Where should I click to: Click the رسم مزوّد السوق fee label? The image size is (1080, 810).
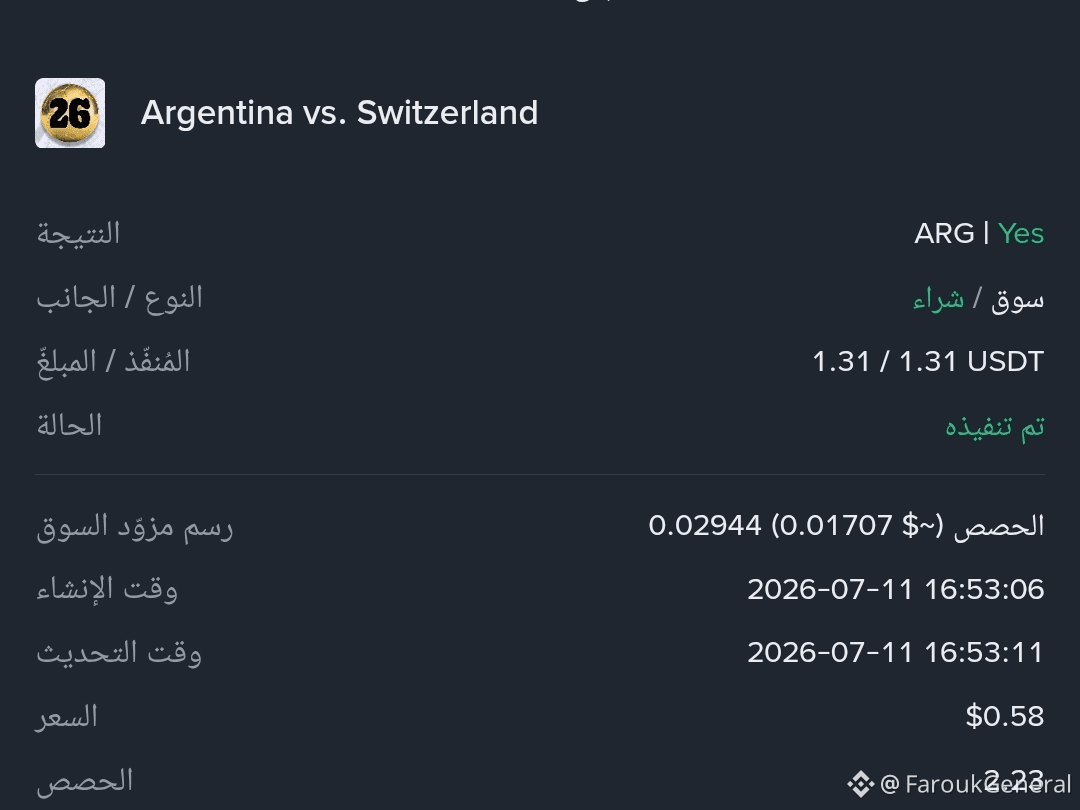[x=134, y=528]
